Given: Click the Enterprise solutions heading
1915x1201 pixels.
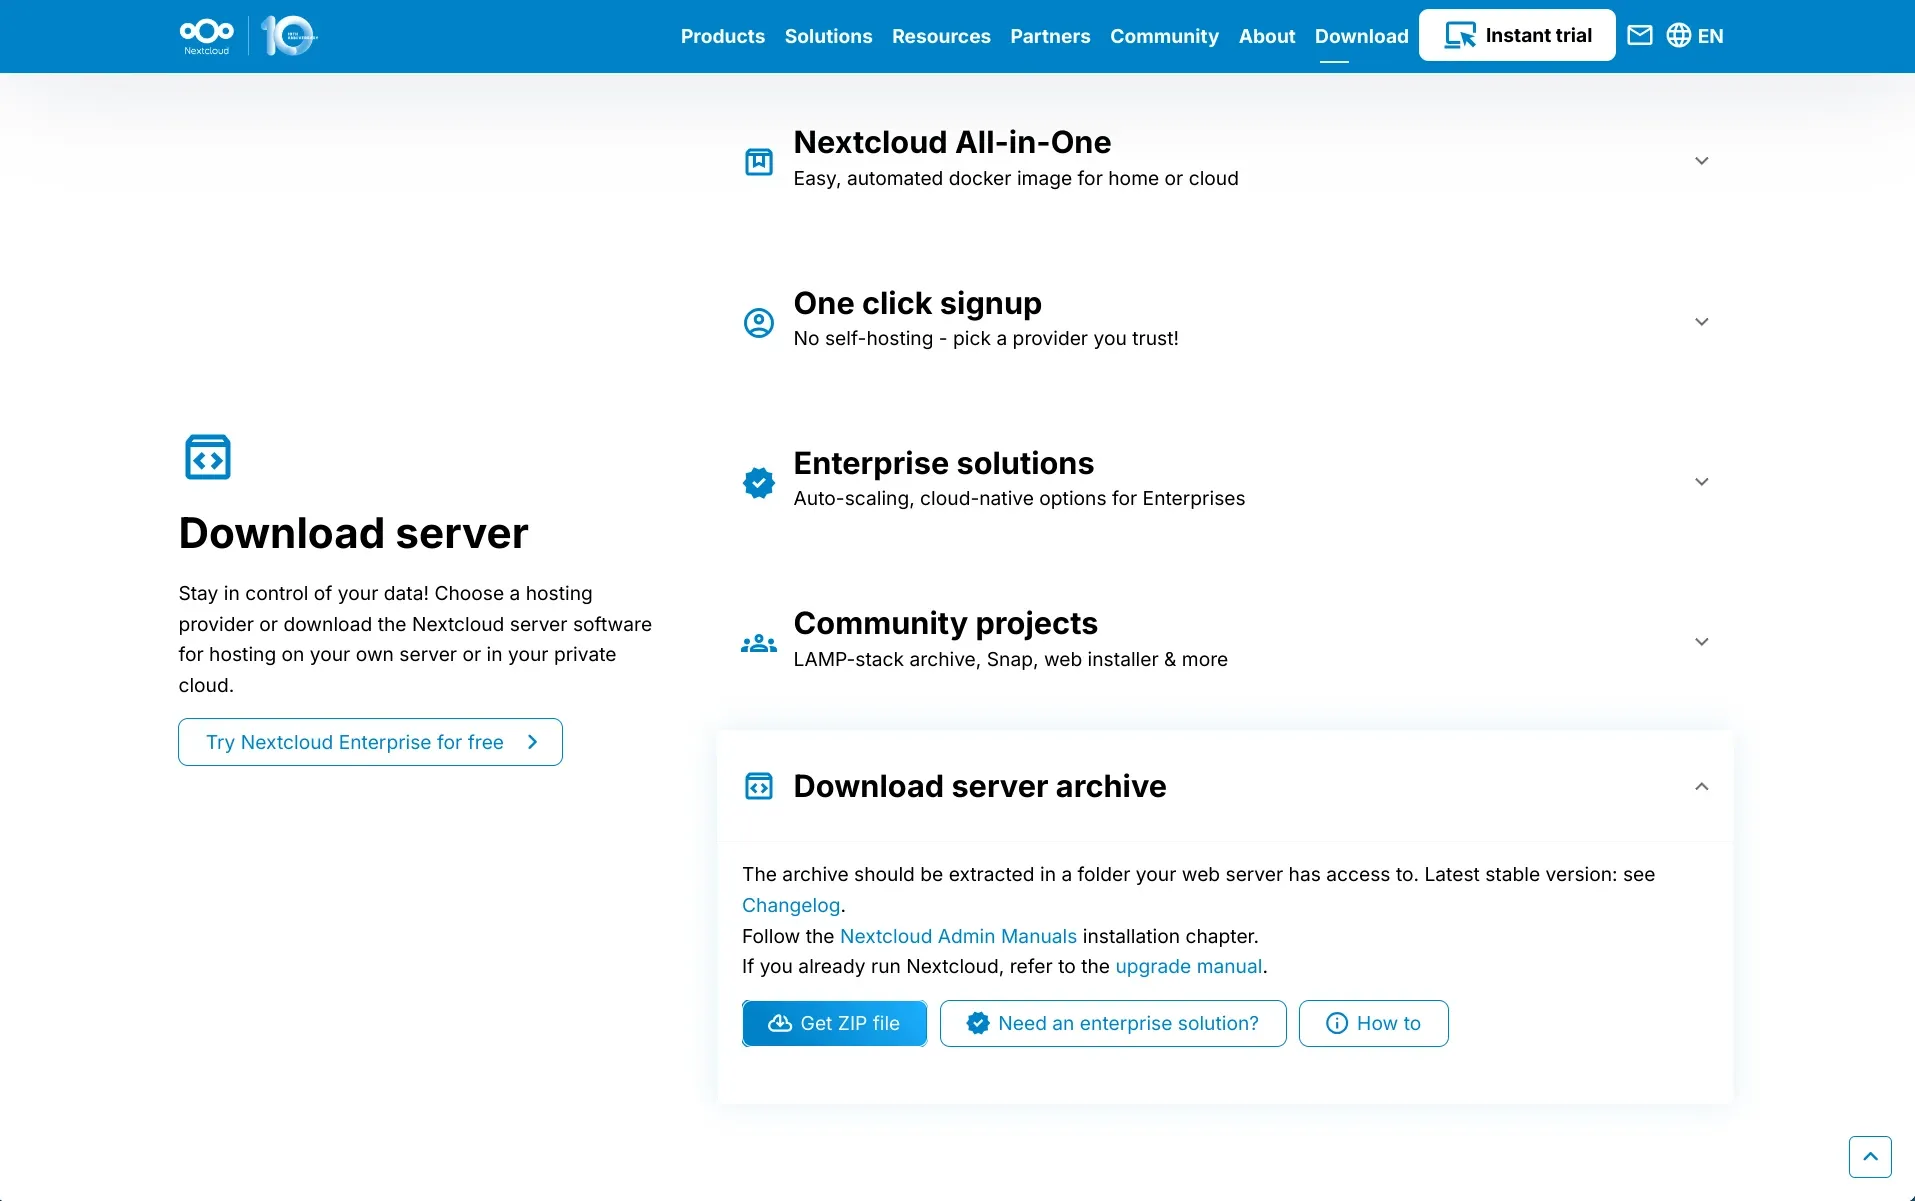Looking at the screenshot, I should point(943,463).
